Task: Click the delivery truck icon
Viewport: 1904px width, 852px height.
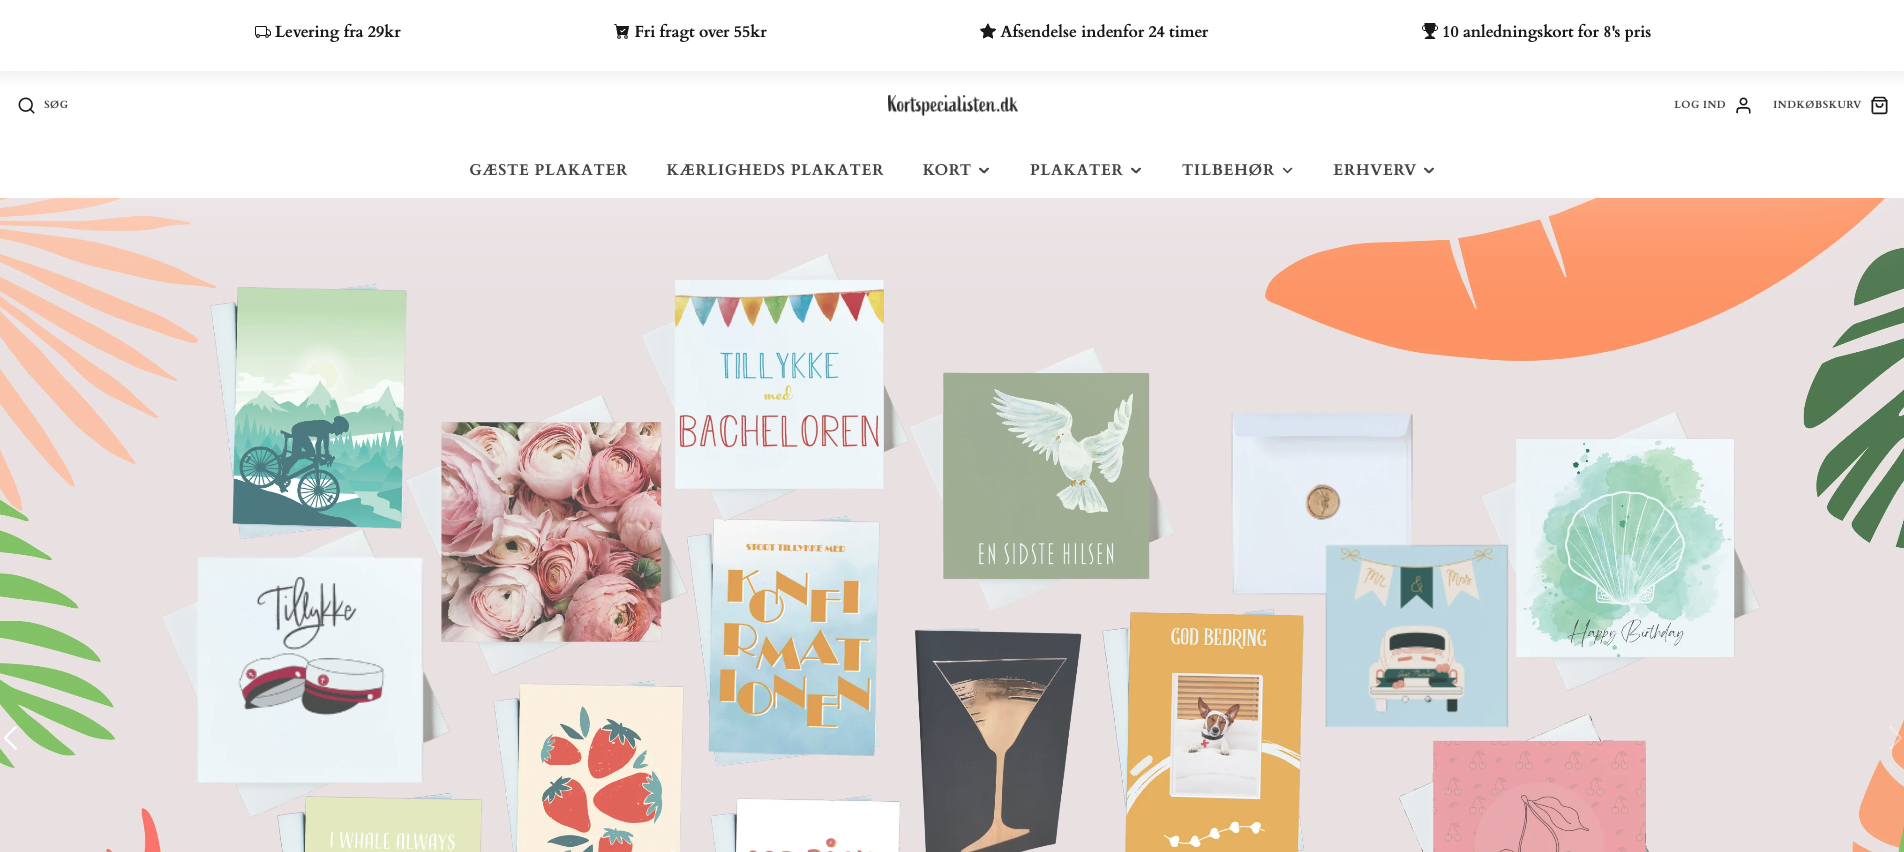Action: [x=262, y=32]
